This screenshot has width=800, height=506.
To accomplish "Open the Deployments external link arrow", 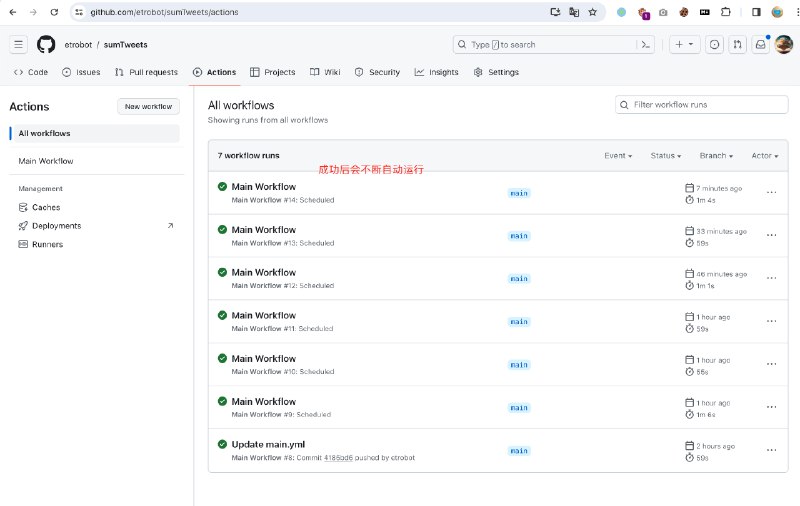I will click(170, 225).
